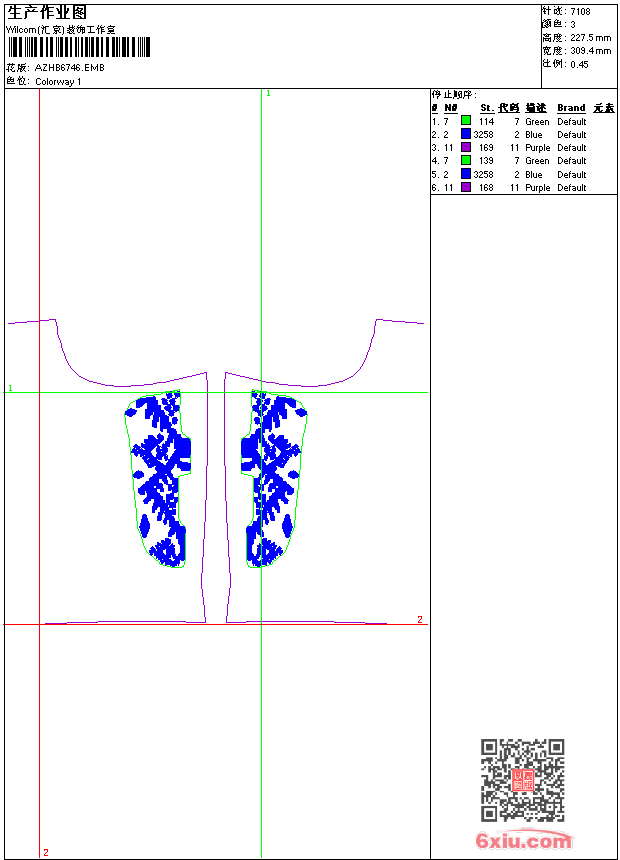The width and height of the screenshot is (620, 860).
Task: Click the green marker 1 at top
Action: click(268, 94)
